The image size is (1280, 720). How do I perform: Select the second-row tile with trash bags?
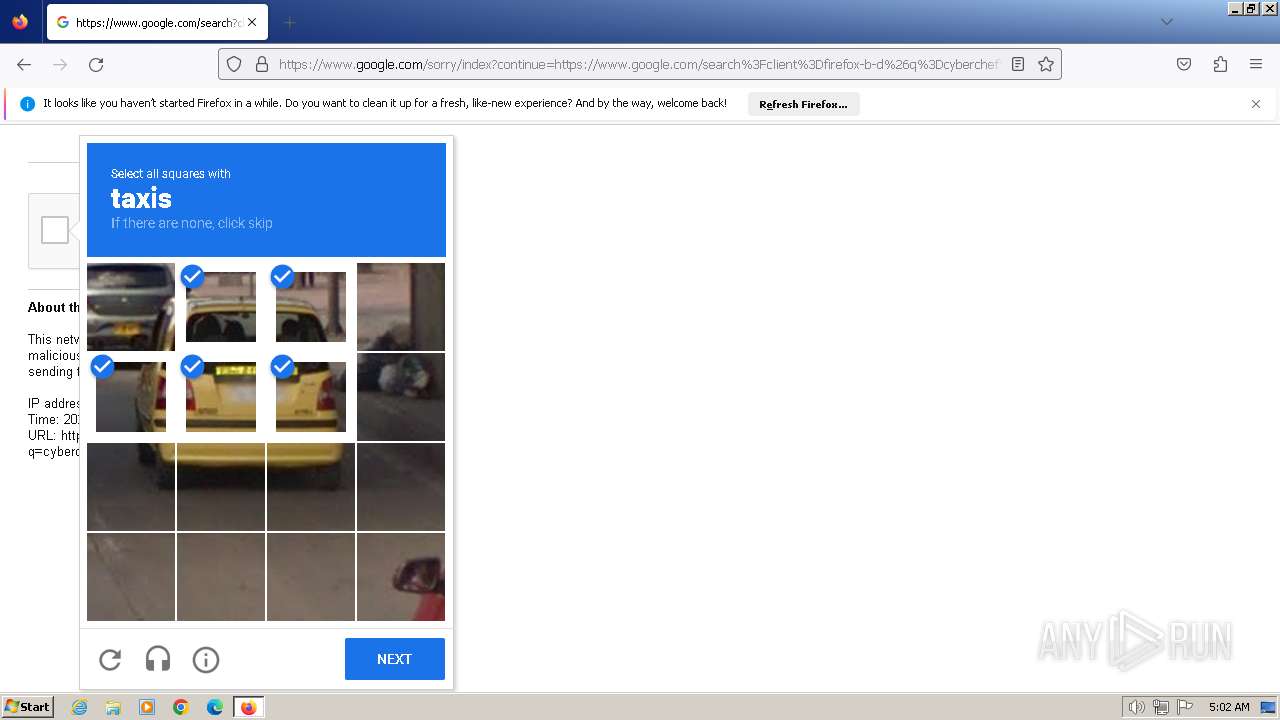401,397
